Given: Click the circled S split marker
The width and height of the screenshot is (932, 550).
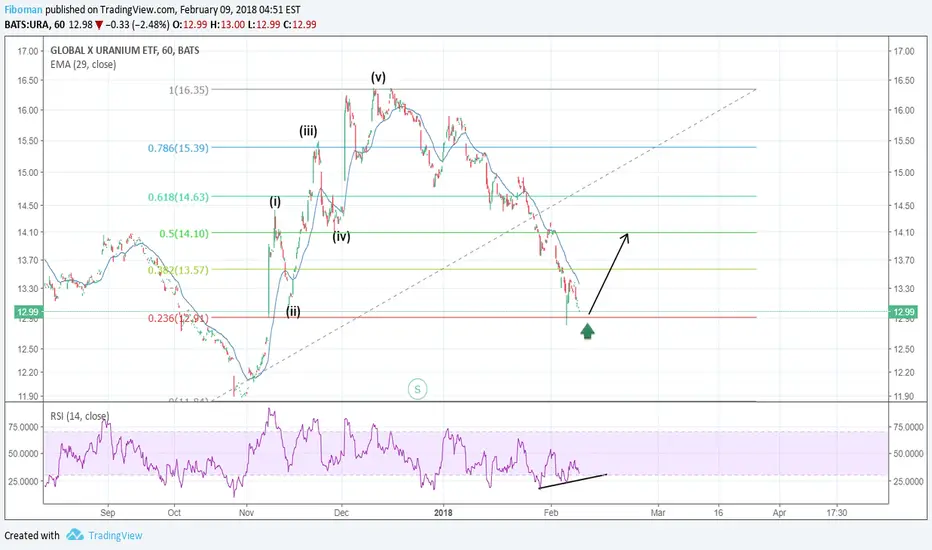Looking at the screenshot, I should click(417, 389).
